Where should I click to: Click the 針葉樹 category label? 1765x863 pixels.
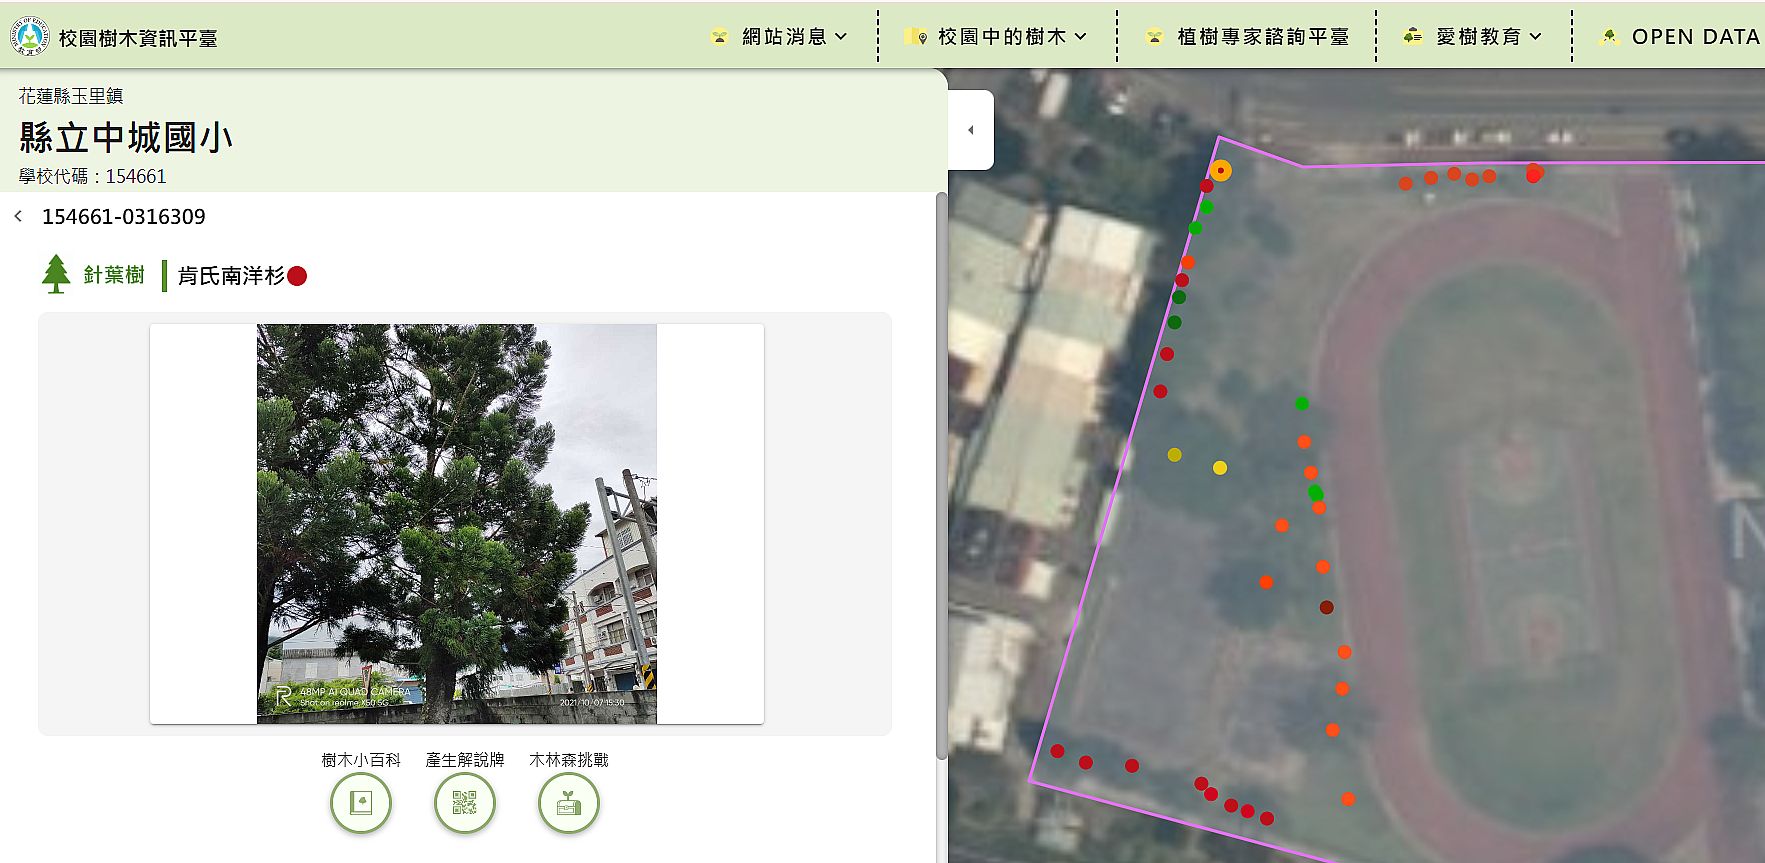pos(114,275)
